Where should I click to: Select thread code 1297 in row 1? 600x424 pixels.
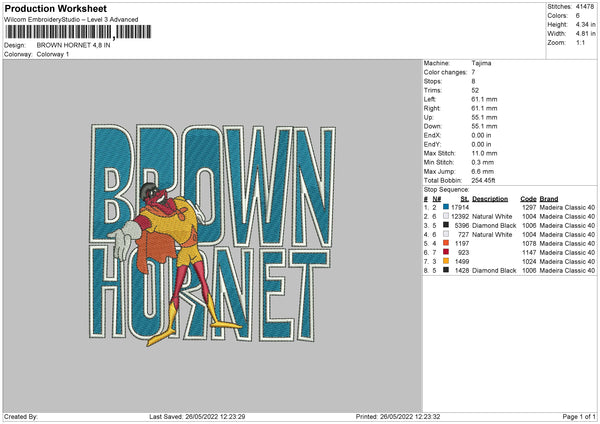(529, 207)
